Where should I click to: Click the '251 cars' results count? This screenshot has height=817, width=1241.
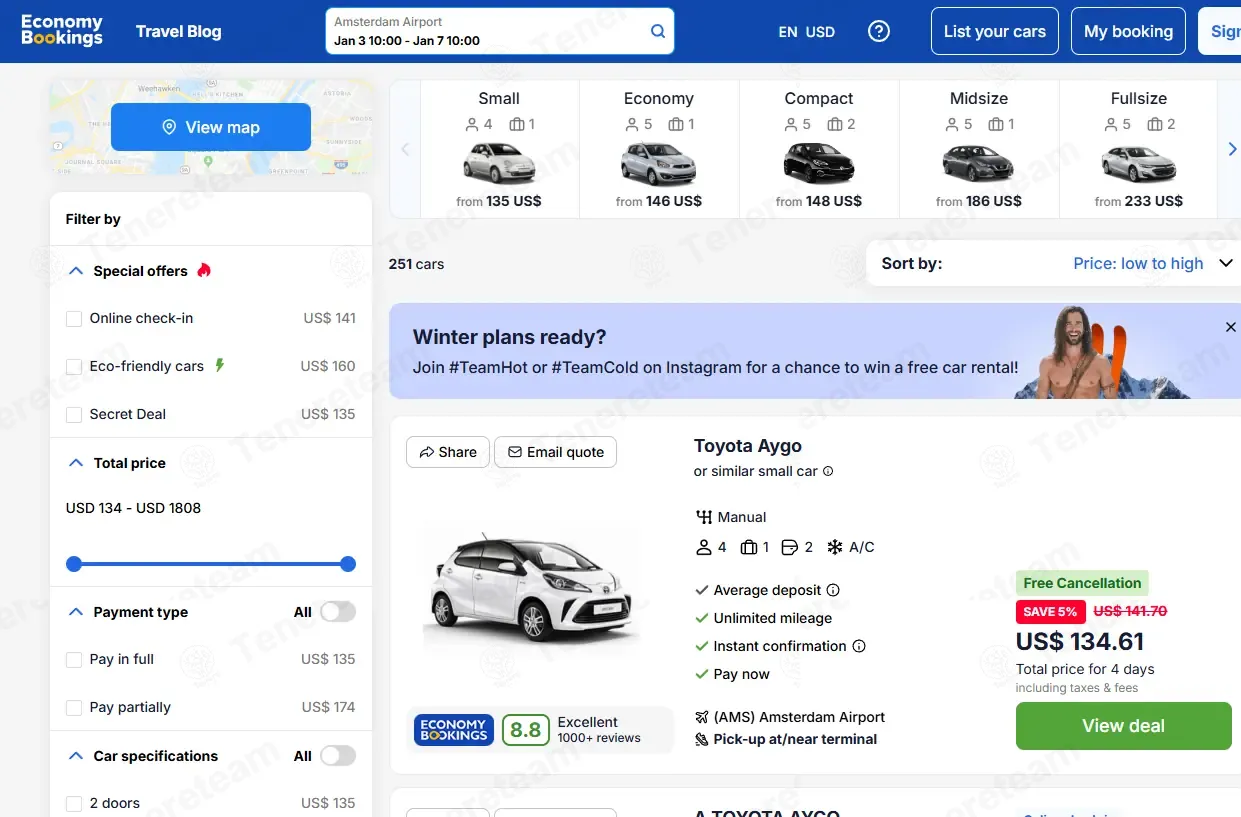[x=417, y=264]
